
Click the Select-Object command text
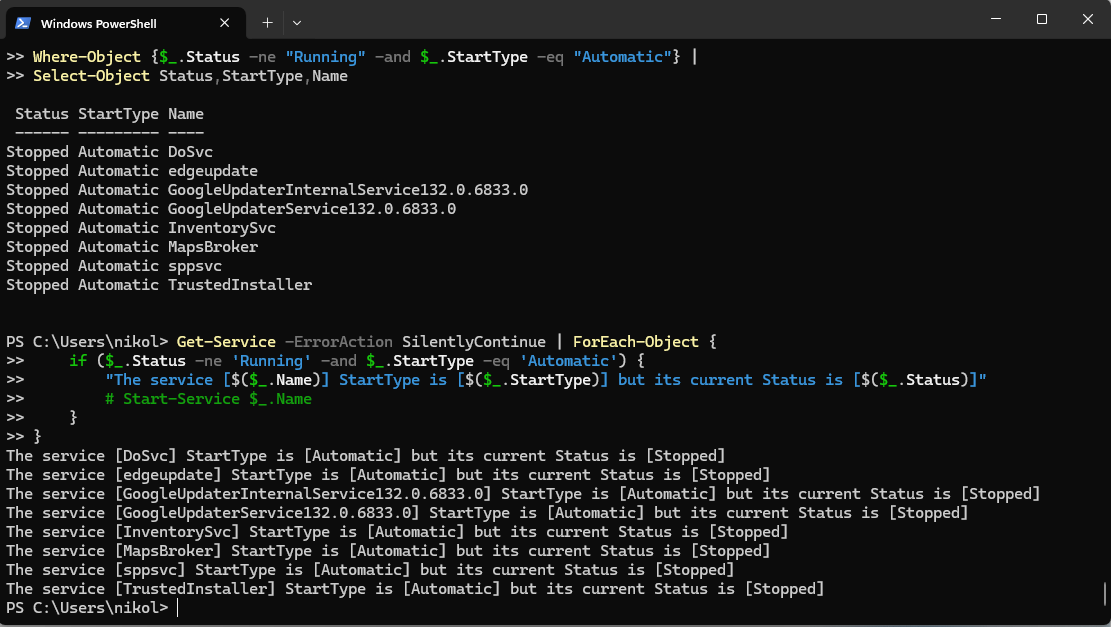pyautogui.click(x=91, y=76)
